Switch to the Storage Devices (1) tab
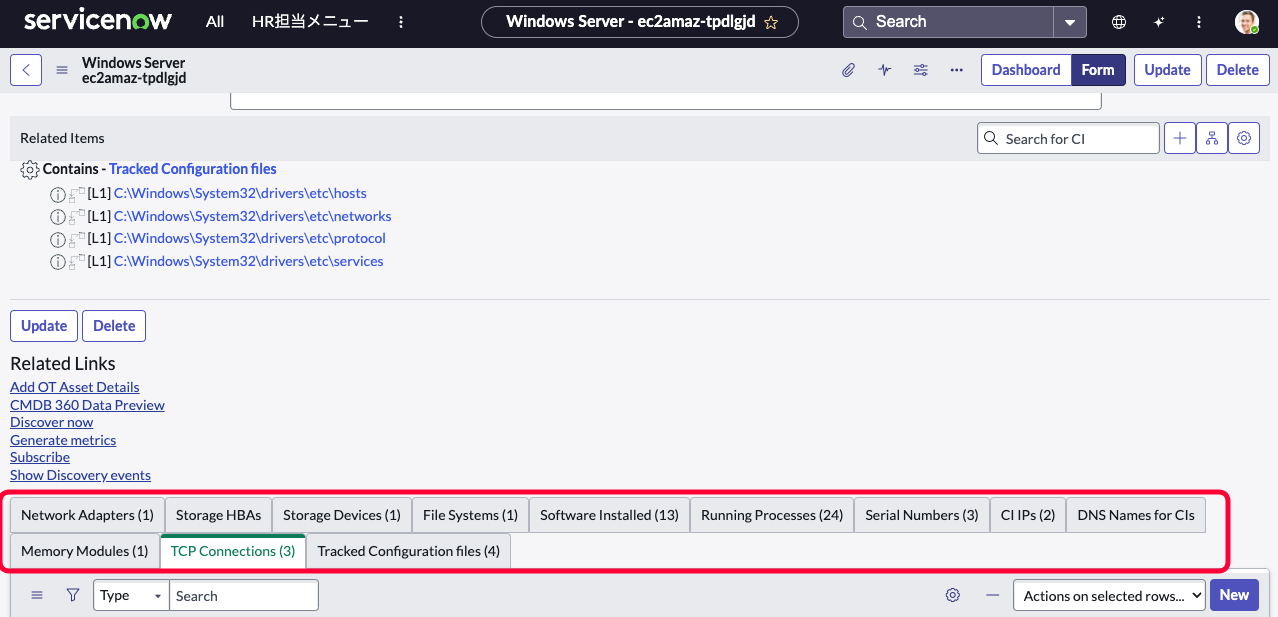 pos(342,515)
